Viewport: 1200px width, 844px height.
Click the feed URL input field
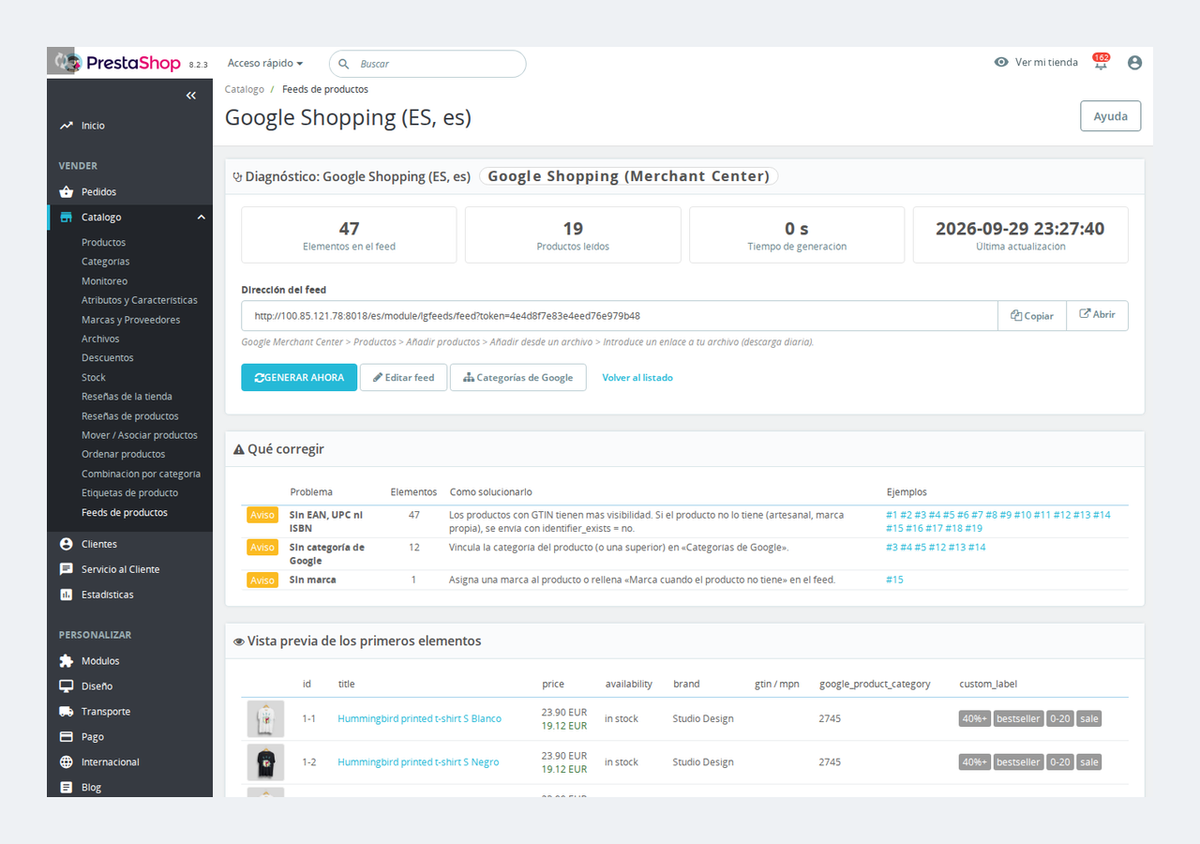[619, 316]
